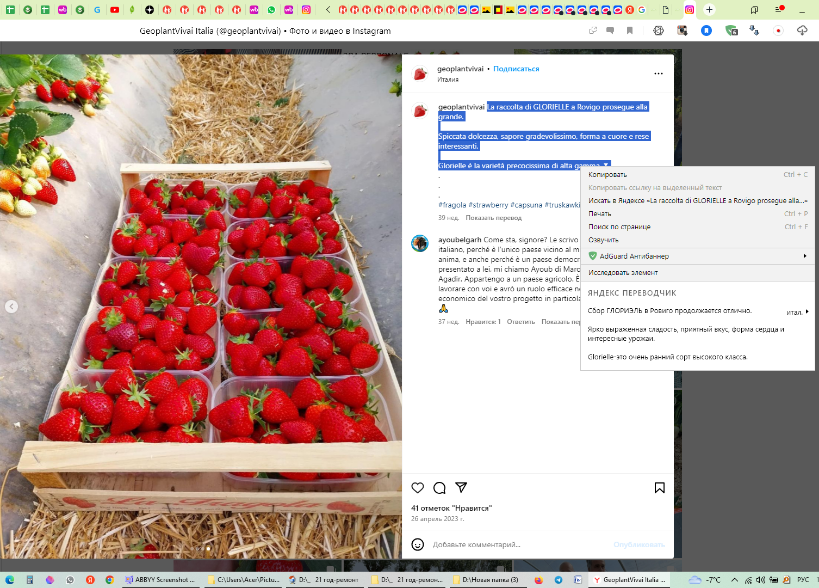The image size is (819, 588).
Task: Click the Показать перевод link under the caption
Action: pos(493,217)
